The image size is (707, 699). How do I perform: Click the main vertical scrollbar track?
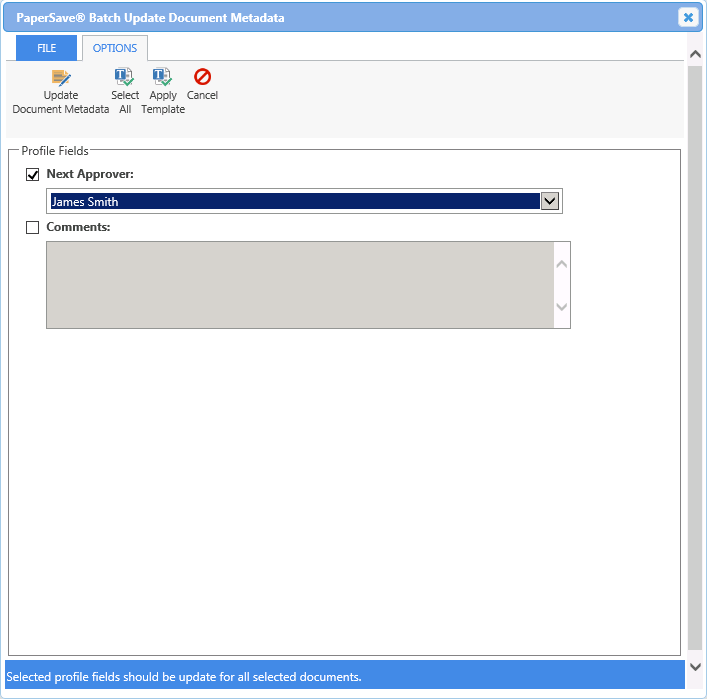click(695, 358)
